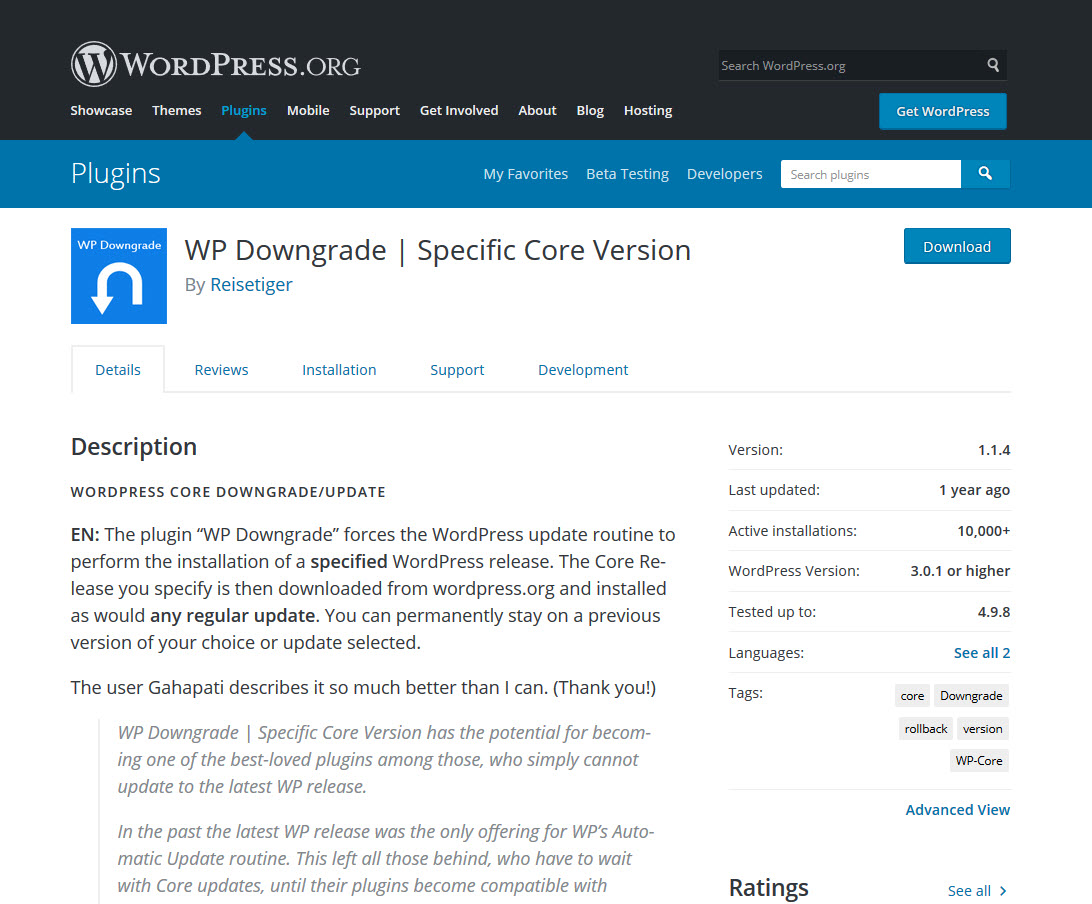Select the version tag

click(x=983, y=728)
